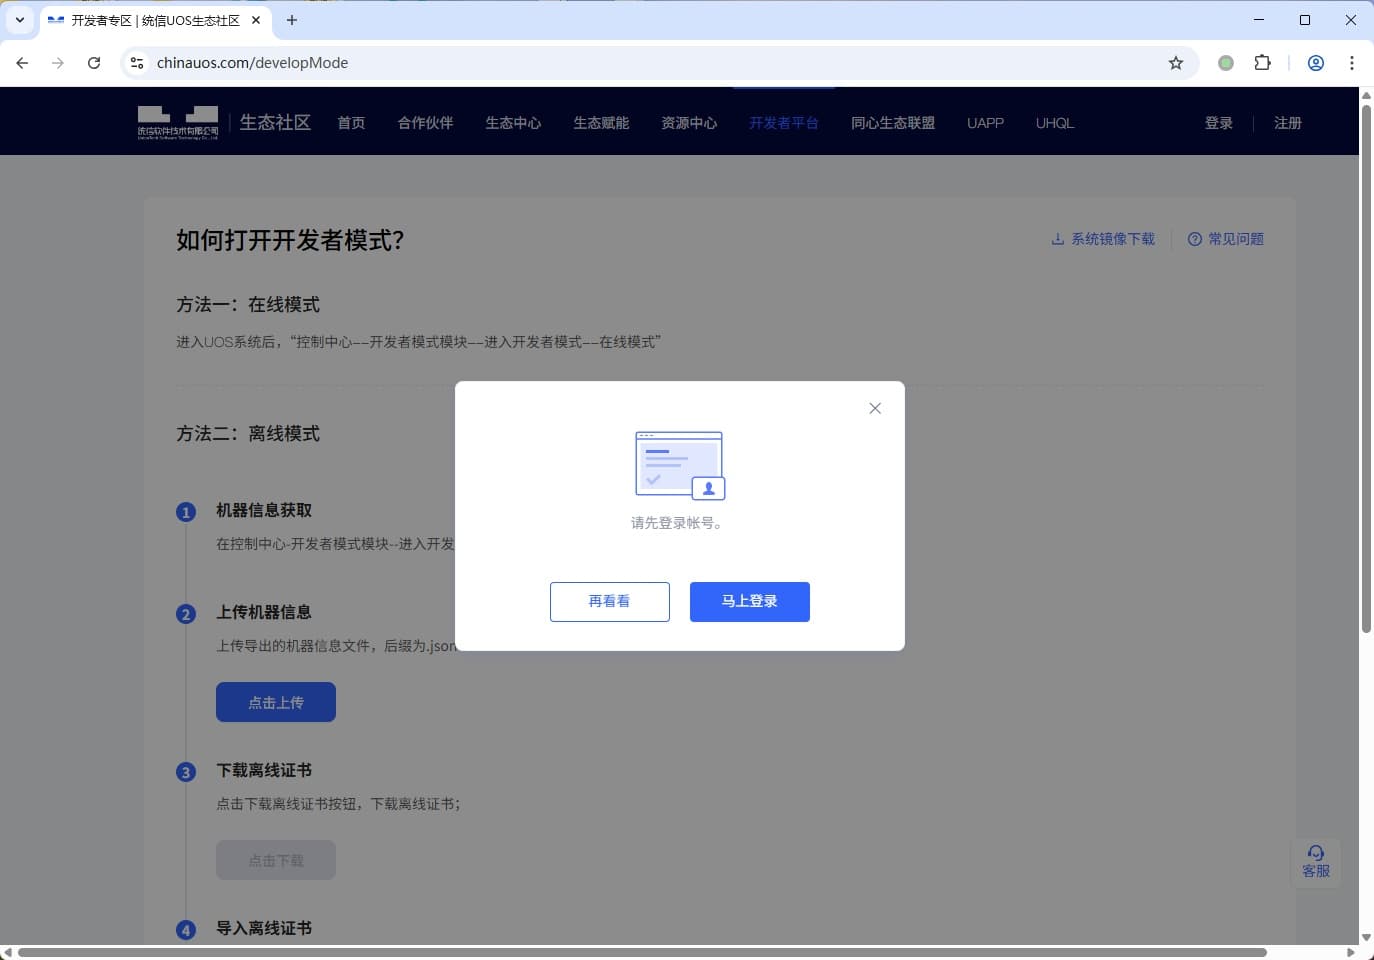This screenshot has height=960, width=1374.
Task: Click the 系统镜像下载 link
Action: [1103, 239]
